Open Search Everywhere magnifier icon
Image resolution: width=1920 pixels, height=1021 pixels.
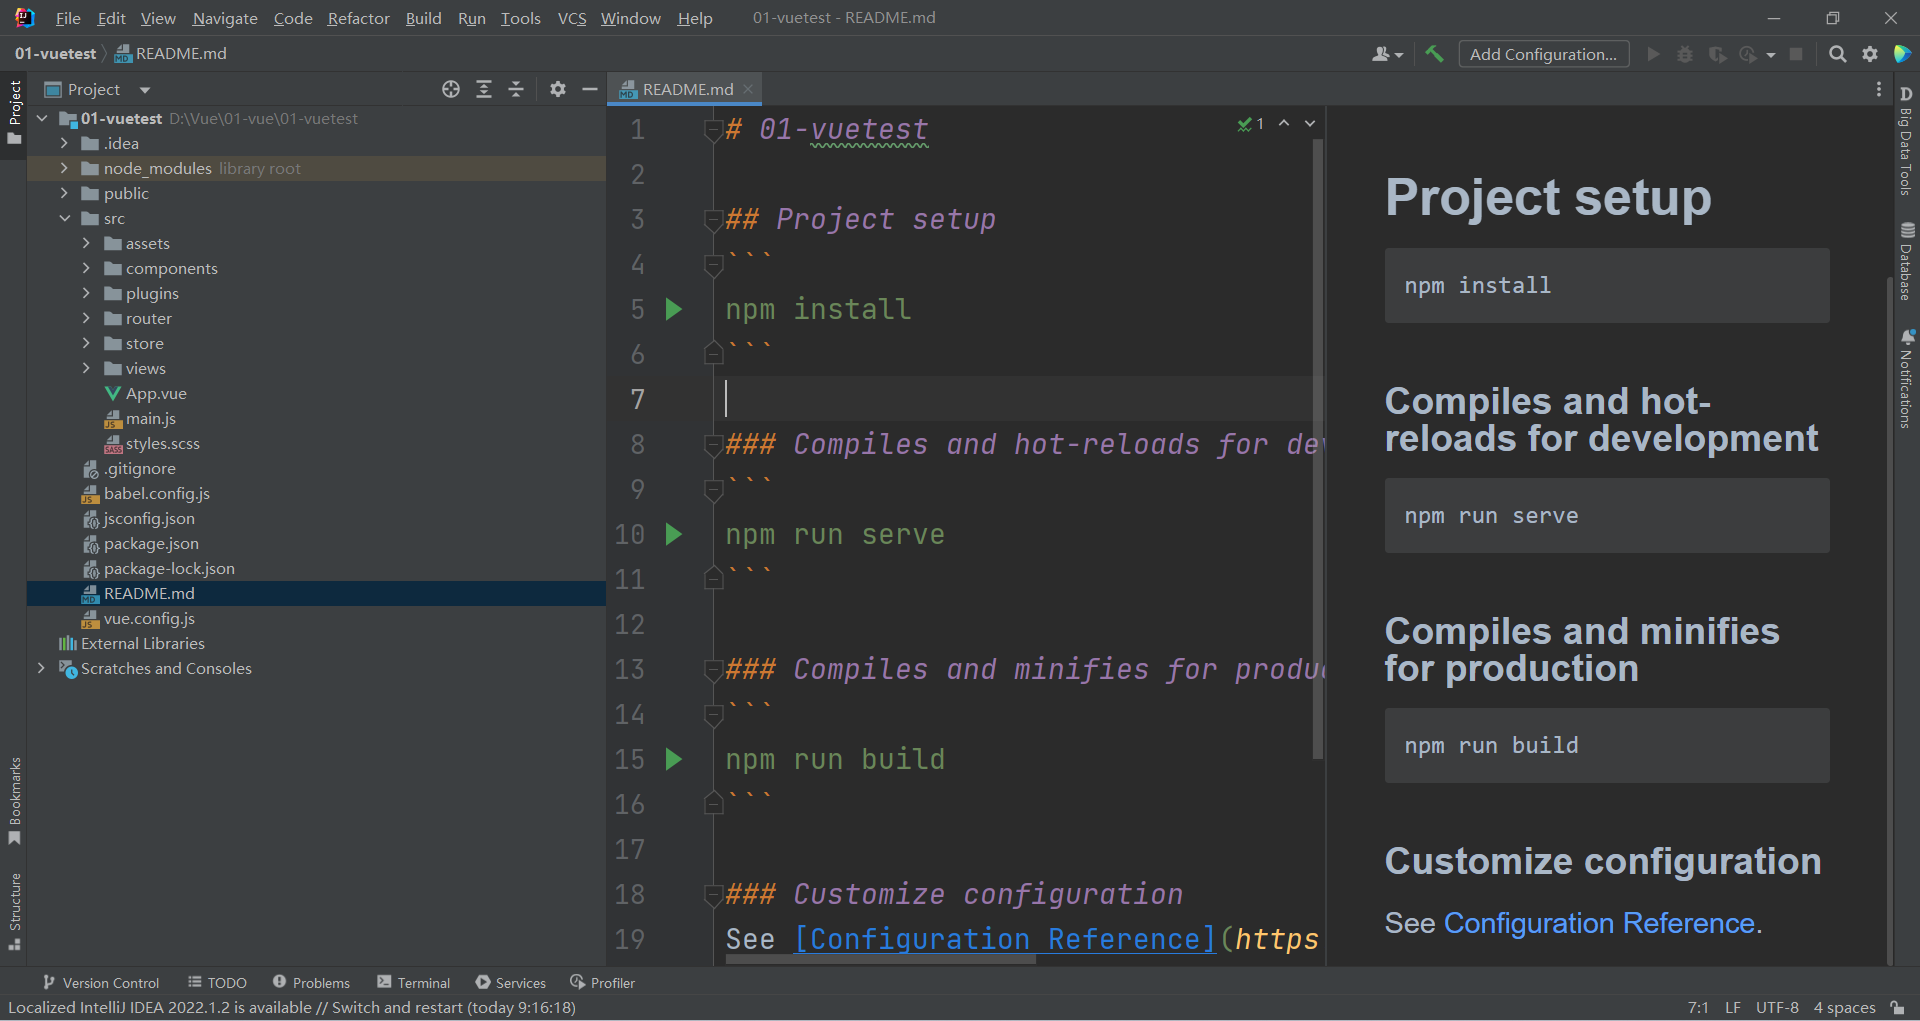pos(1837,54)
